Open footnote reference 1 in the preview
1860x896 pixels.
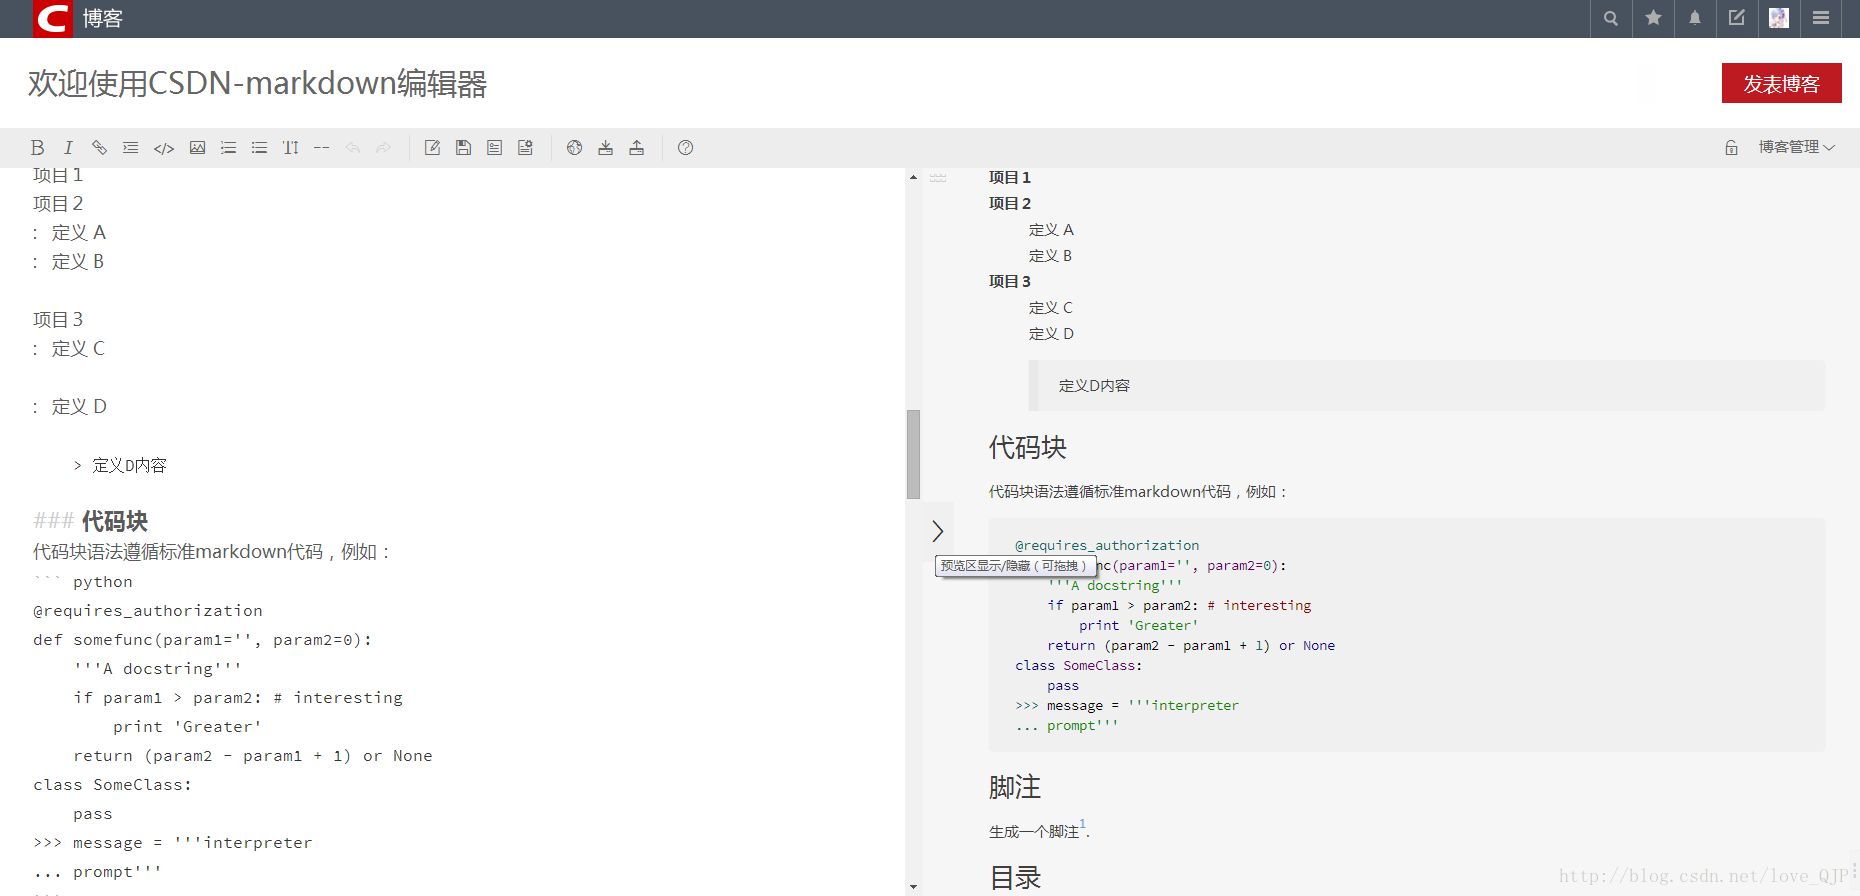1083,825
